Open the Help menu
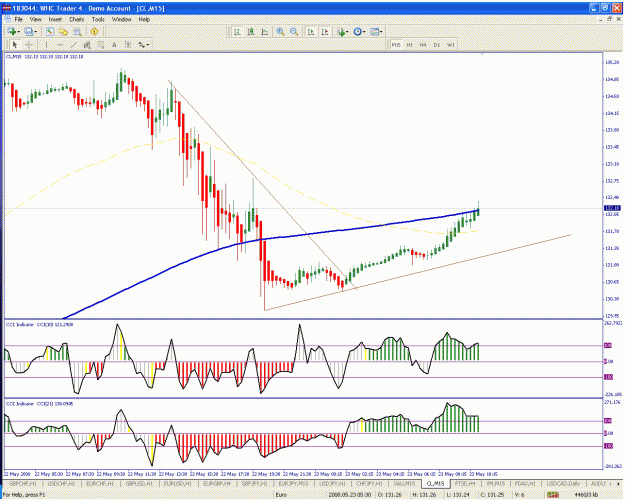Viewport: 625px width, 501px height. [x=144, y=19]
